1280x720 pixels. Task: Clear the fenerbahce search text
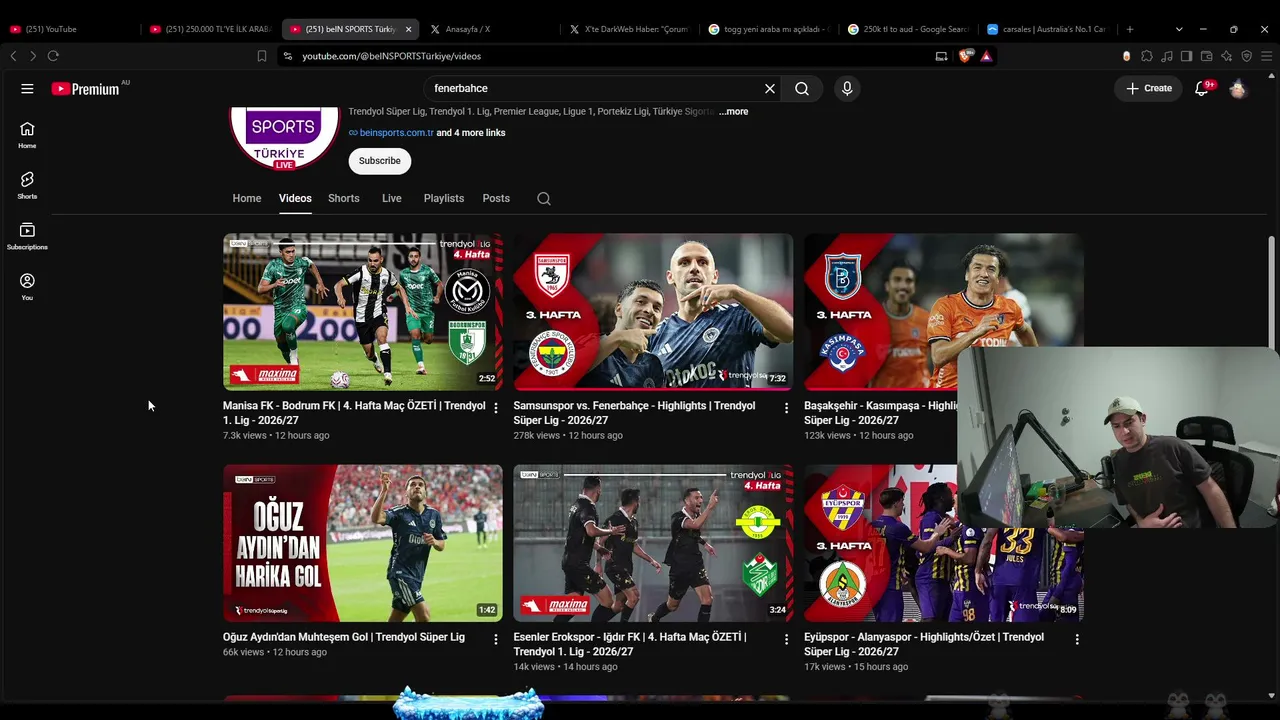tap(770, 88)
